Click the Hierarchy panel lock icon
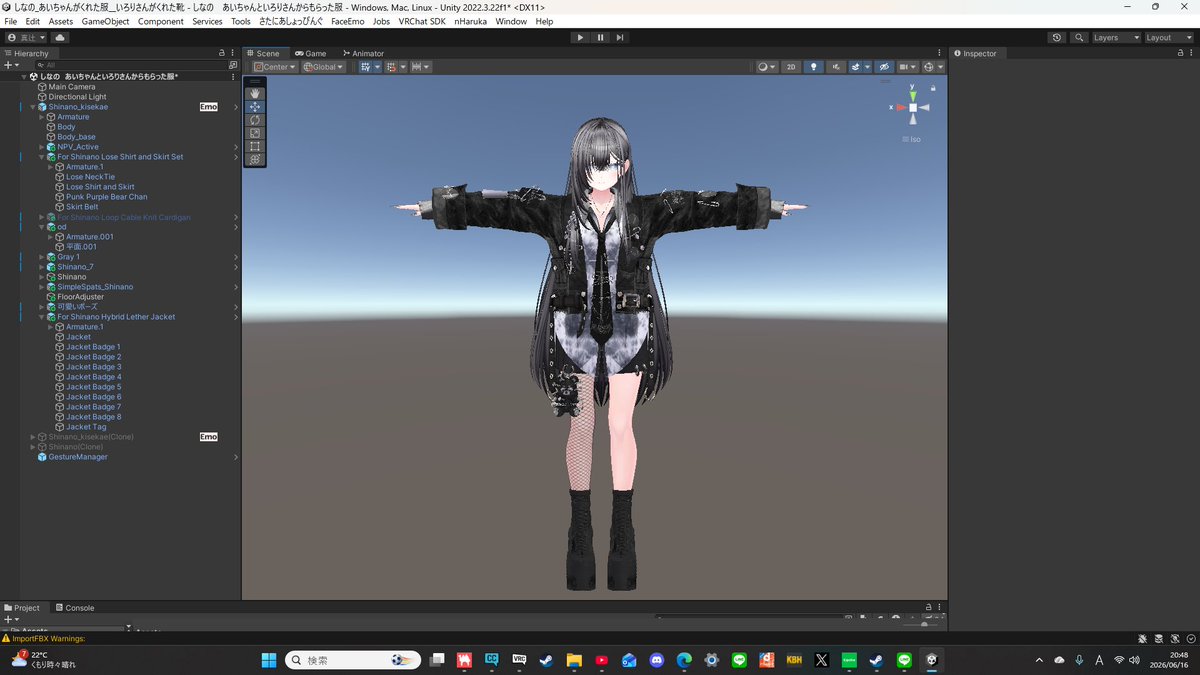This screenshot has height=675, width=1200. 222,53
